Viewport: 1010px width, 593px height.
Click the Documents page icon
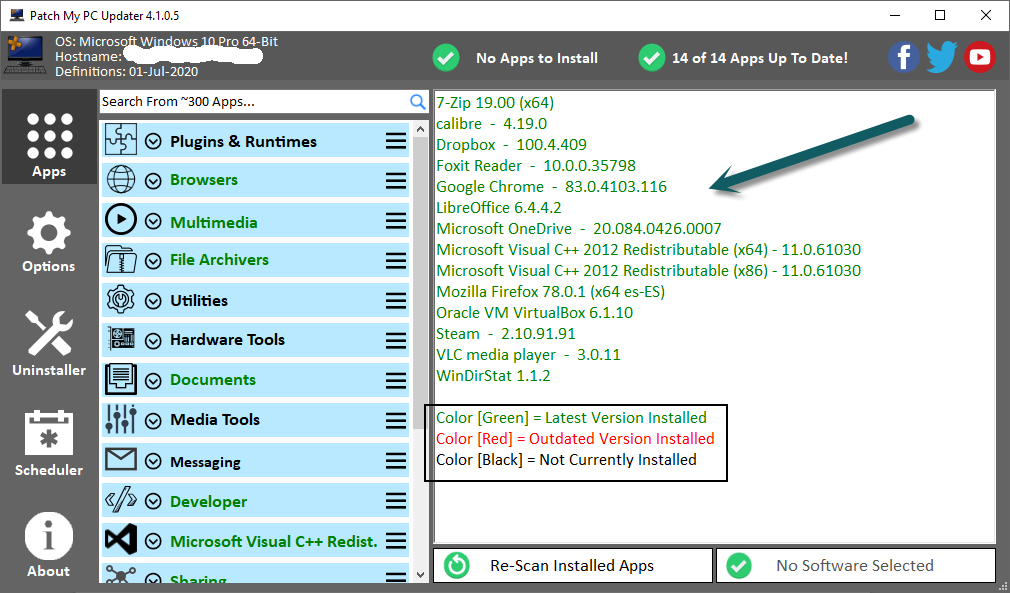(120, 379)
